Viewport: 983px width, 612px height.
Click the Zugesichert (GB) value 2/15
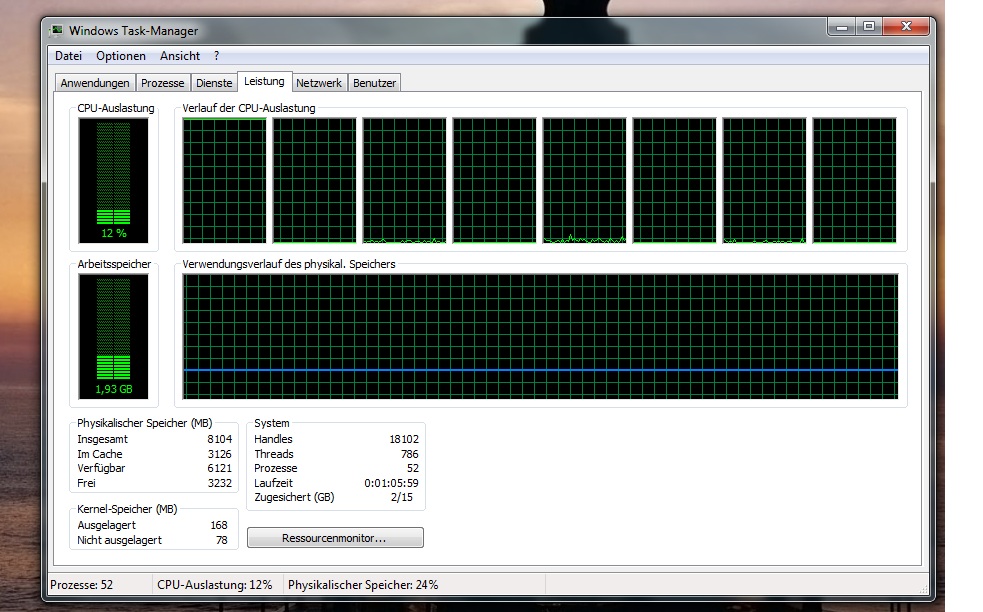(402, 497)
